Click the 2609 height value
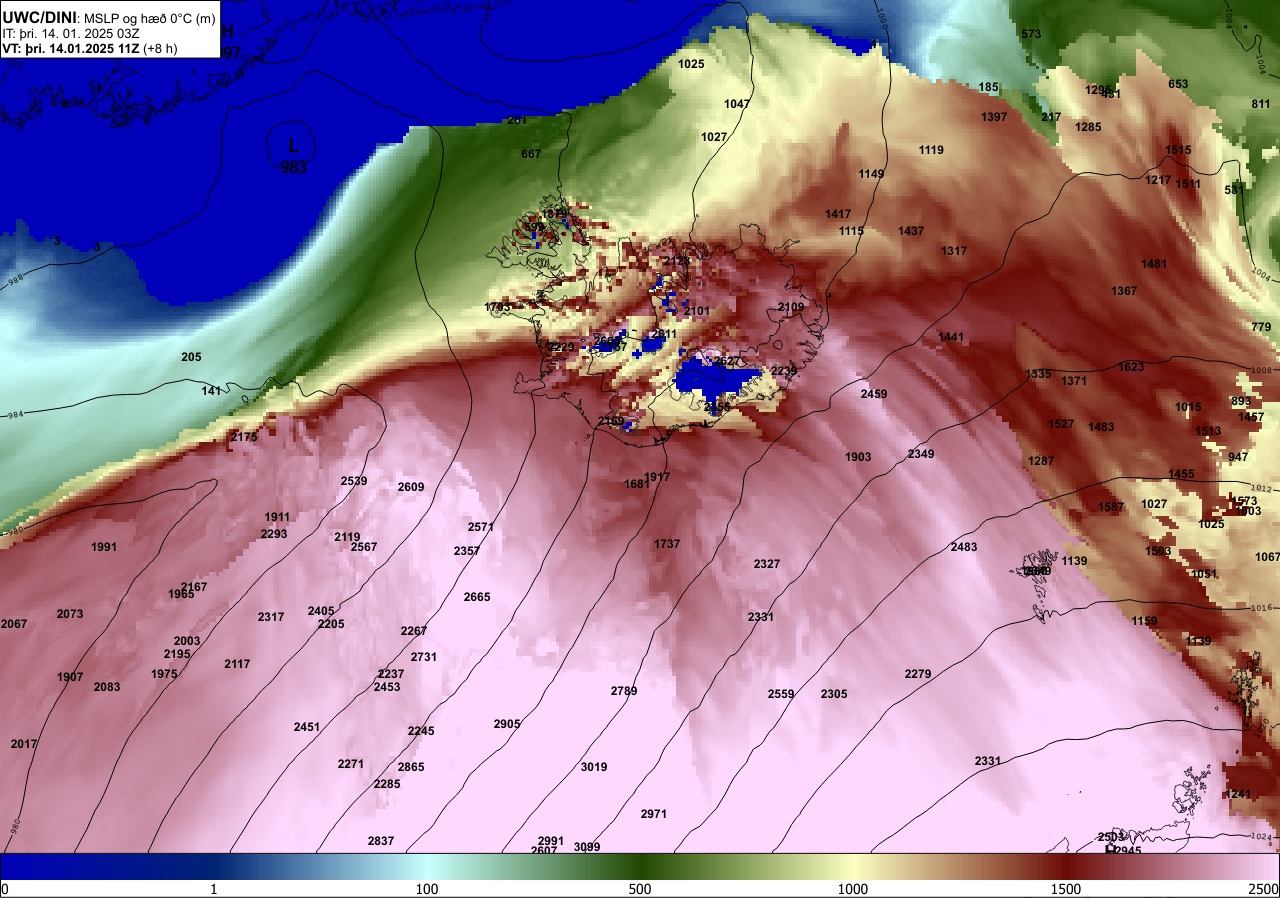Viewport: 1280px width, 898px height. pos(411,487)
